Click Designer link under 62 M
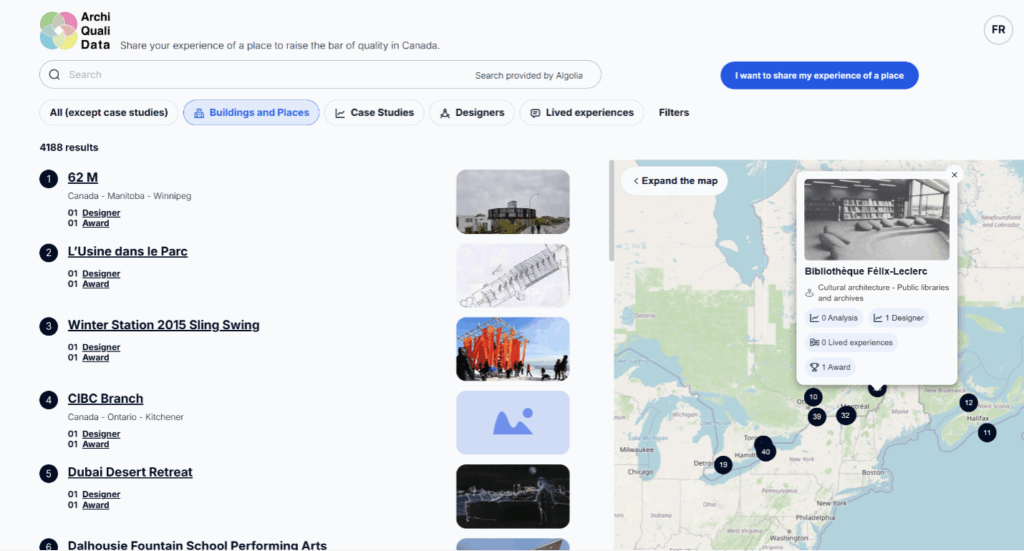Image resolution: width=1024 pixels, height=551 pixels. point(101,213)
